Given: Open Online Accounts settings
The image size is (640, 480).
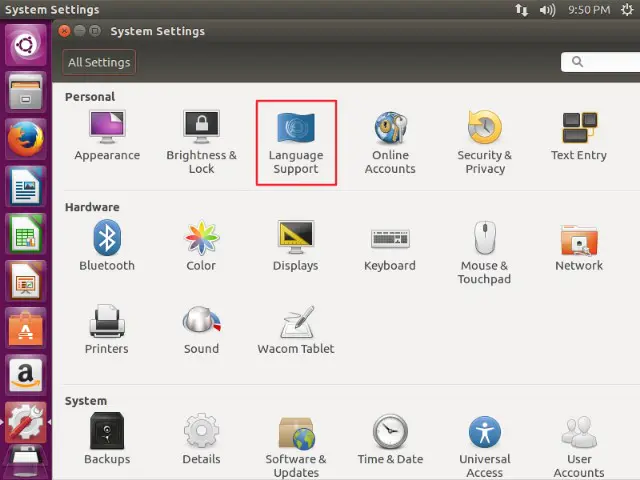Looking at the screenshot, I should point(390,142).
